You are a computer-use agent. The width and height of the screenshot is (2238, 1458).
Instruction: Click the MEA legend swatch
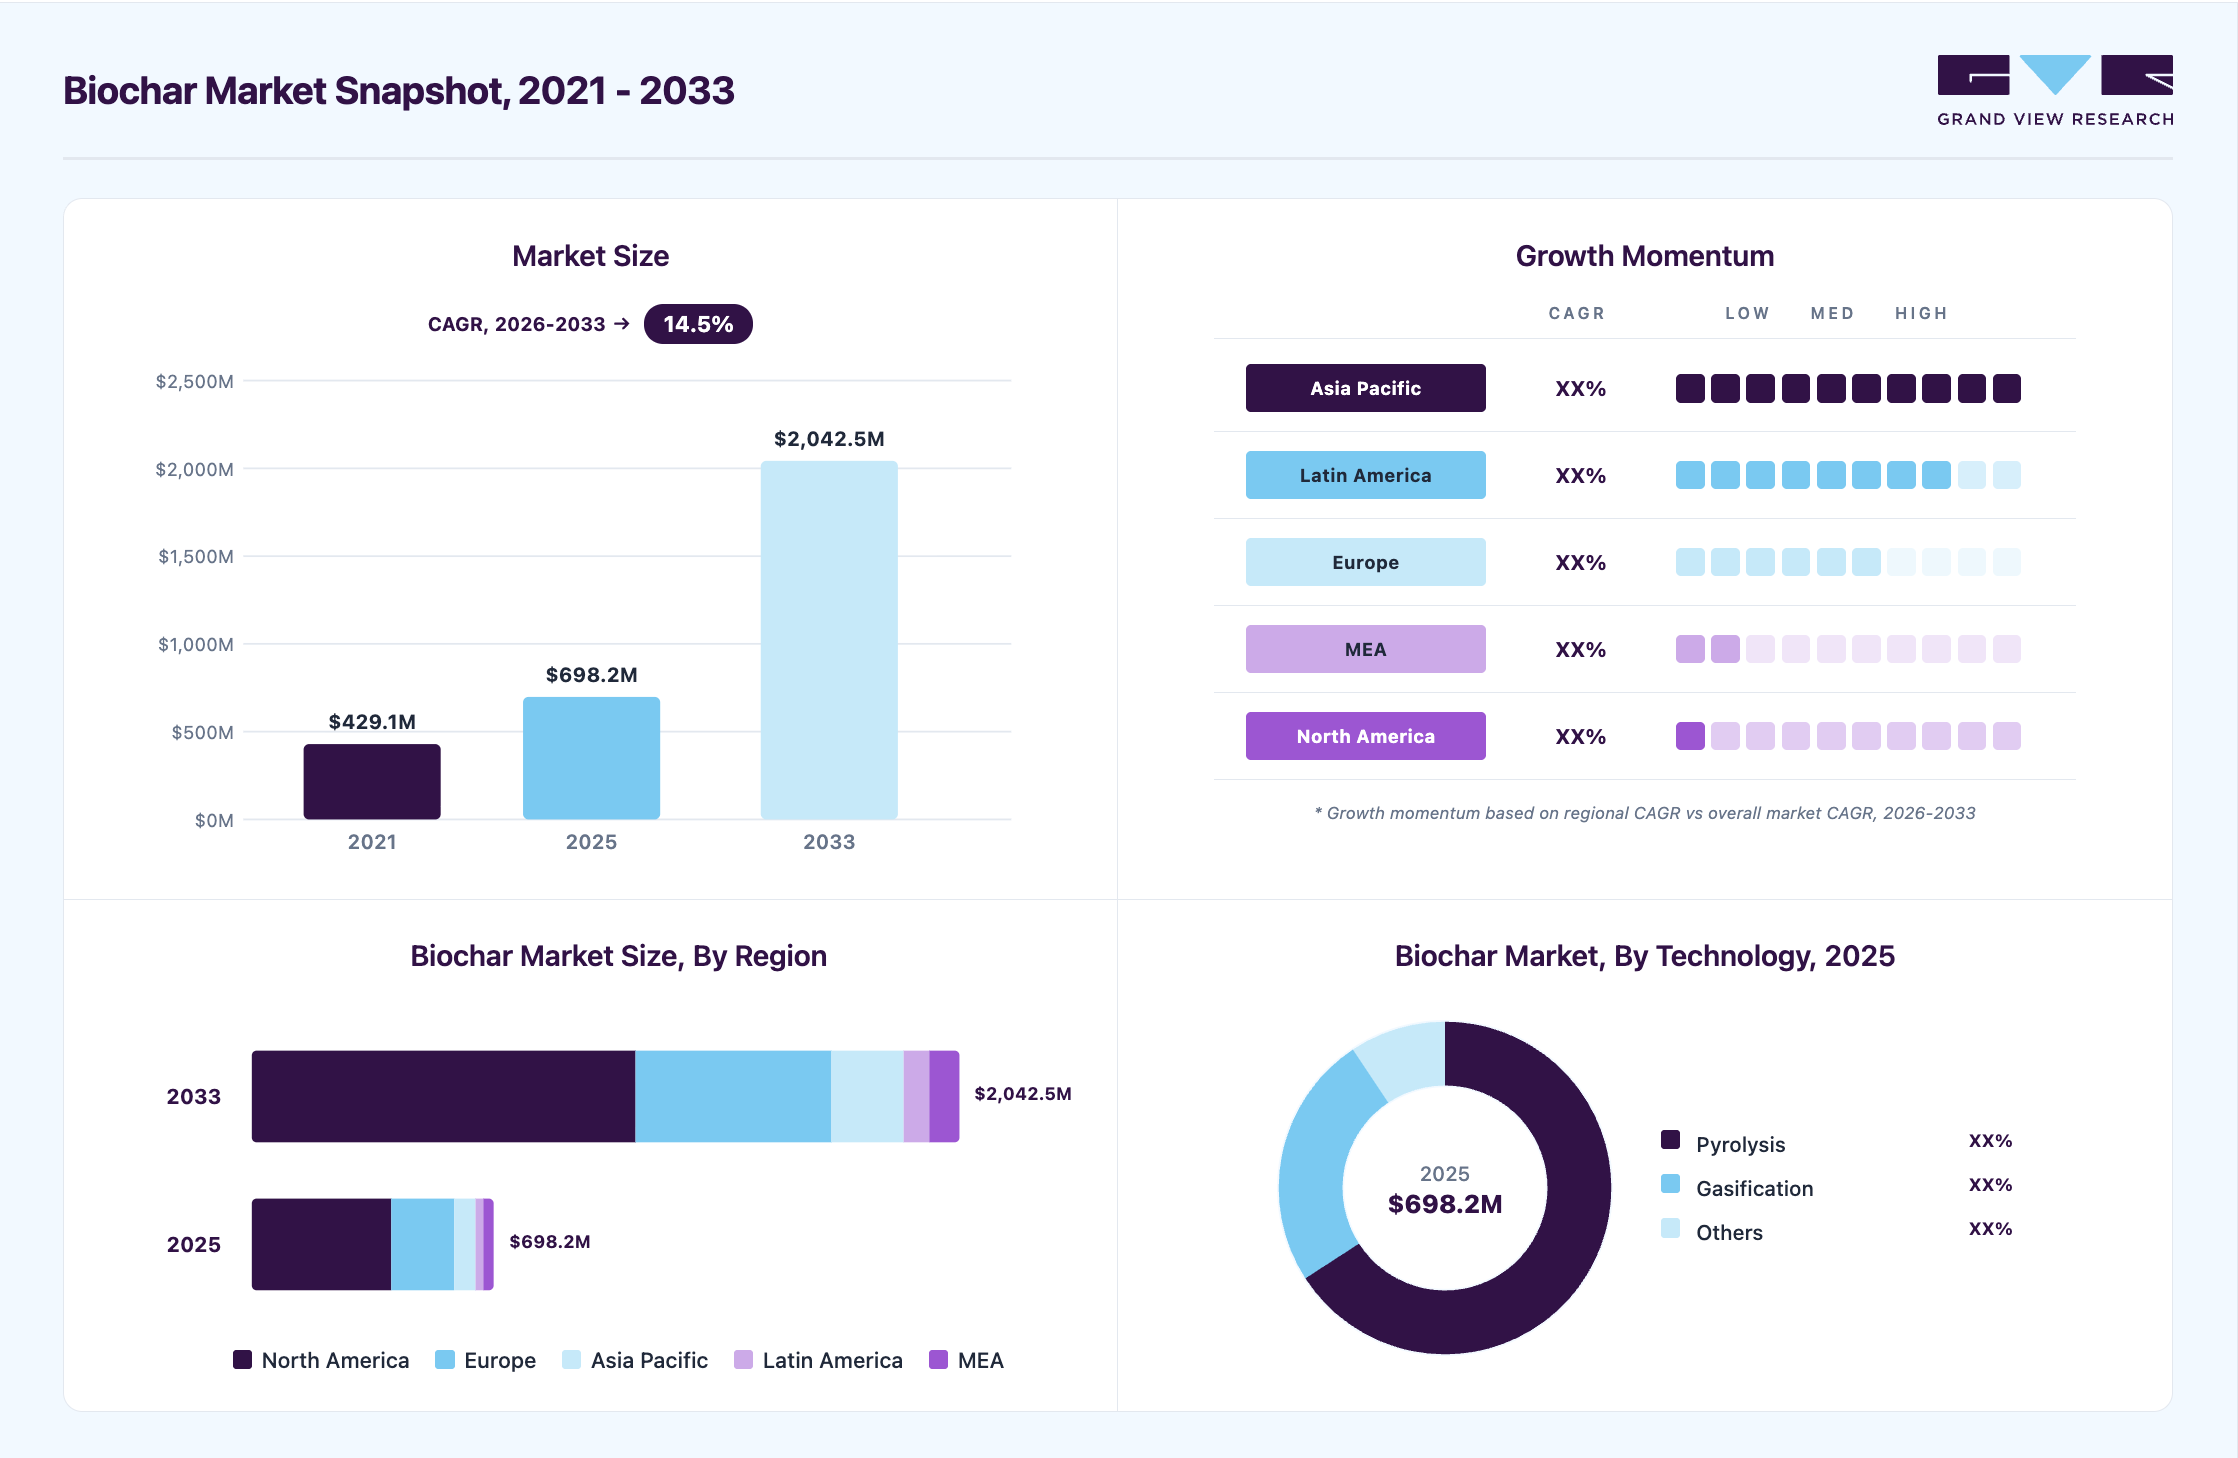[938, 1359]
